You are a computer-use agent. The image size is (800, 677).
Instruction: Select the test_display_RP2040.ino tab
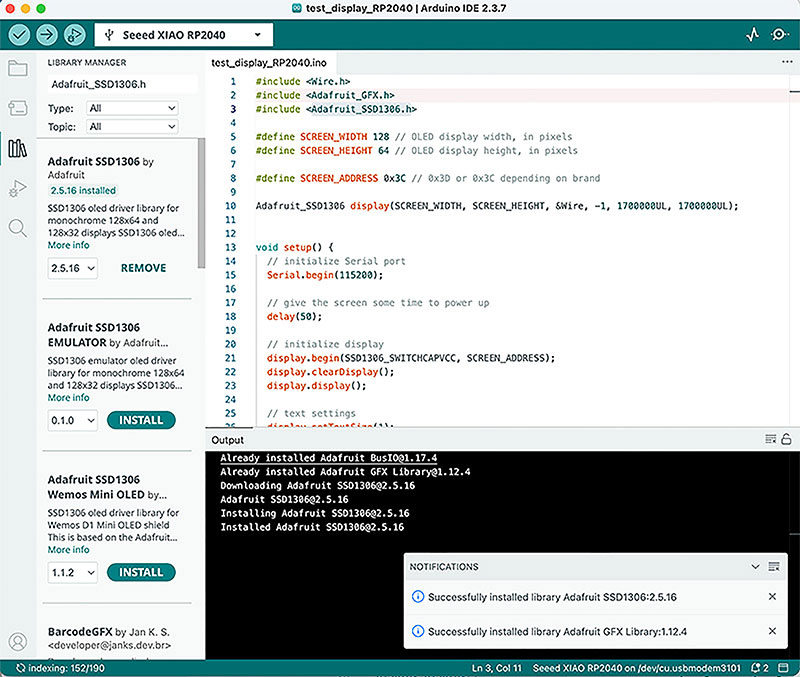point(269,62)
